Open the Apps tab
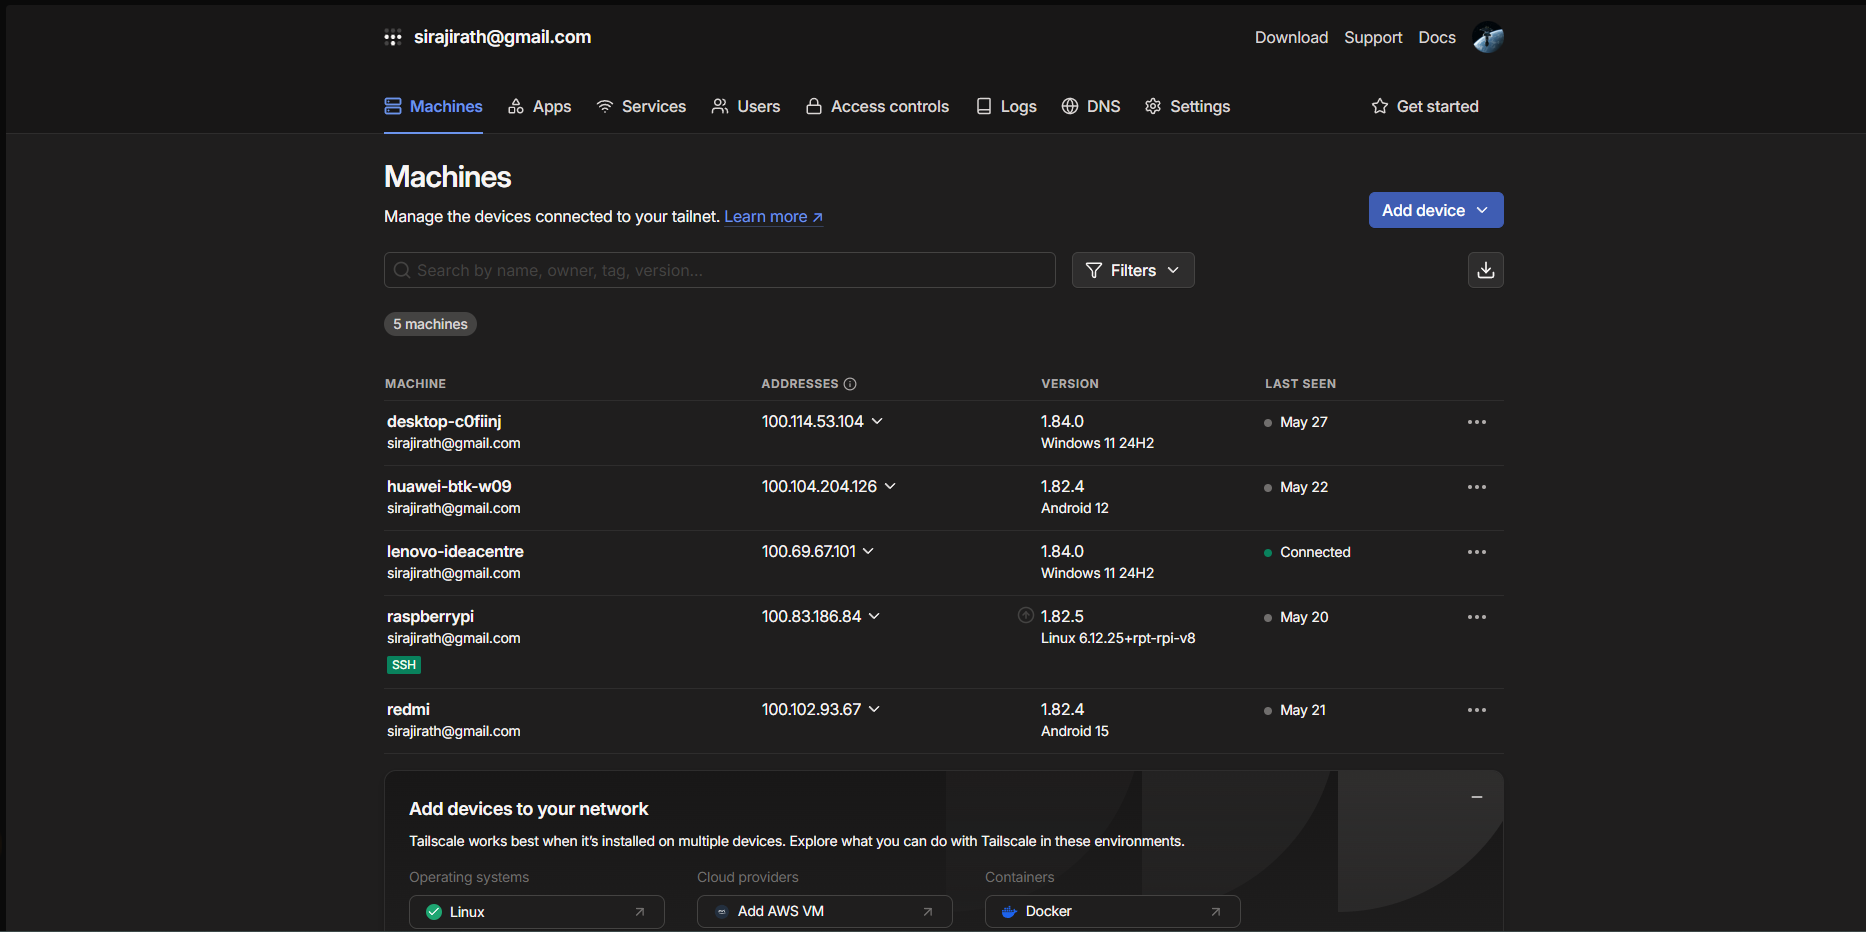Viewport: 1866px width, 932px height. pos(540,106)
